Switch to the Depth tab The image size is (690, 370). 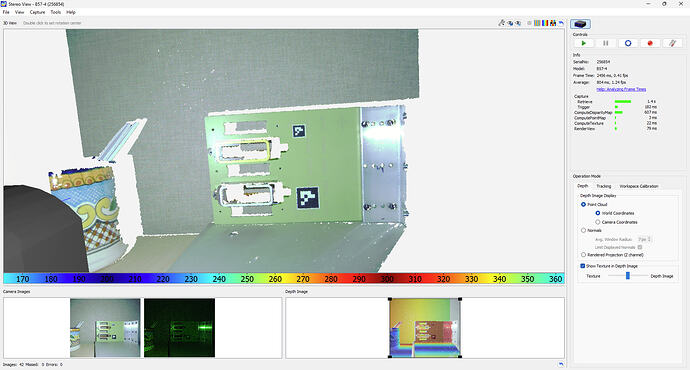pyautogui.click(x=583, y=186)
